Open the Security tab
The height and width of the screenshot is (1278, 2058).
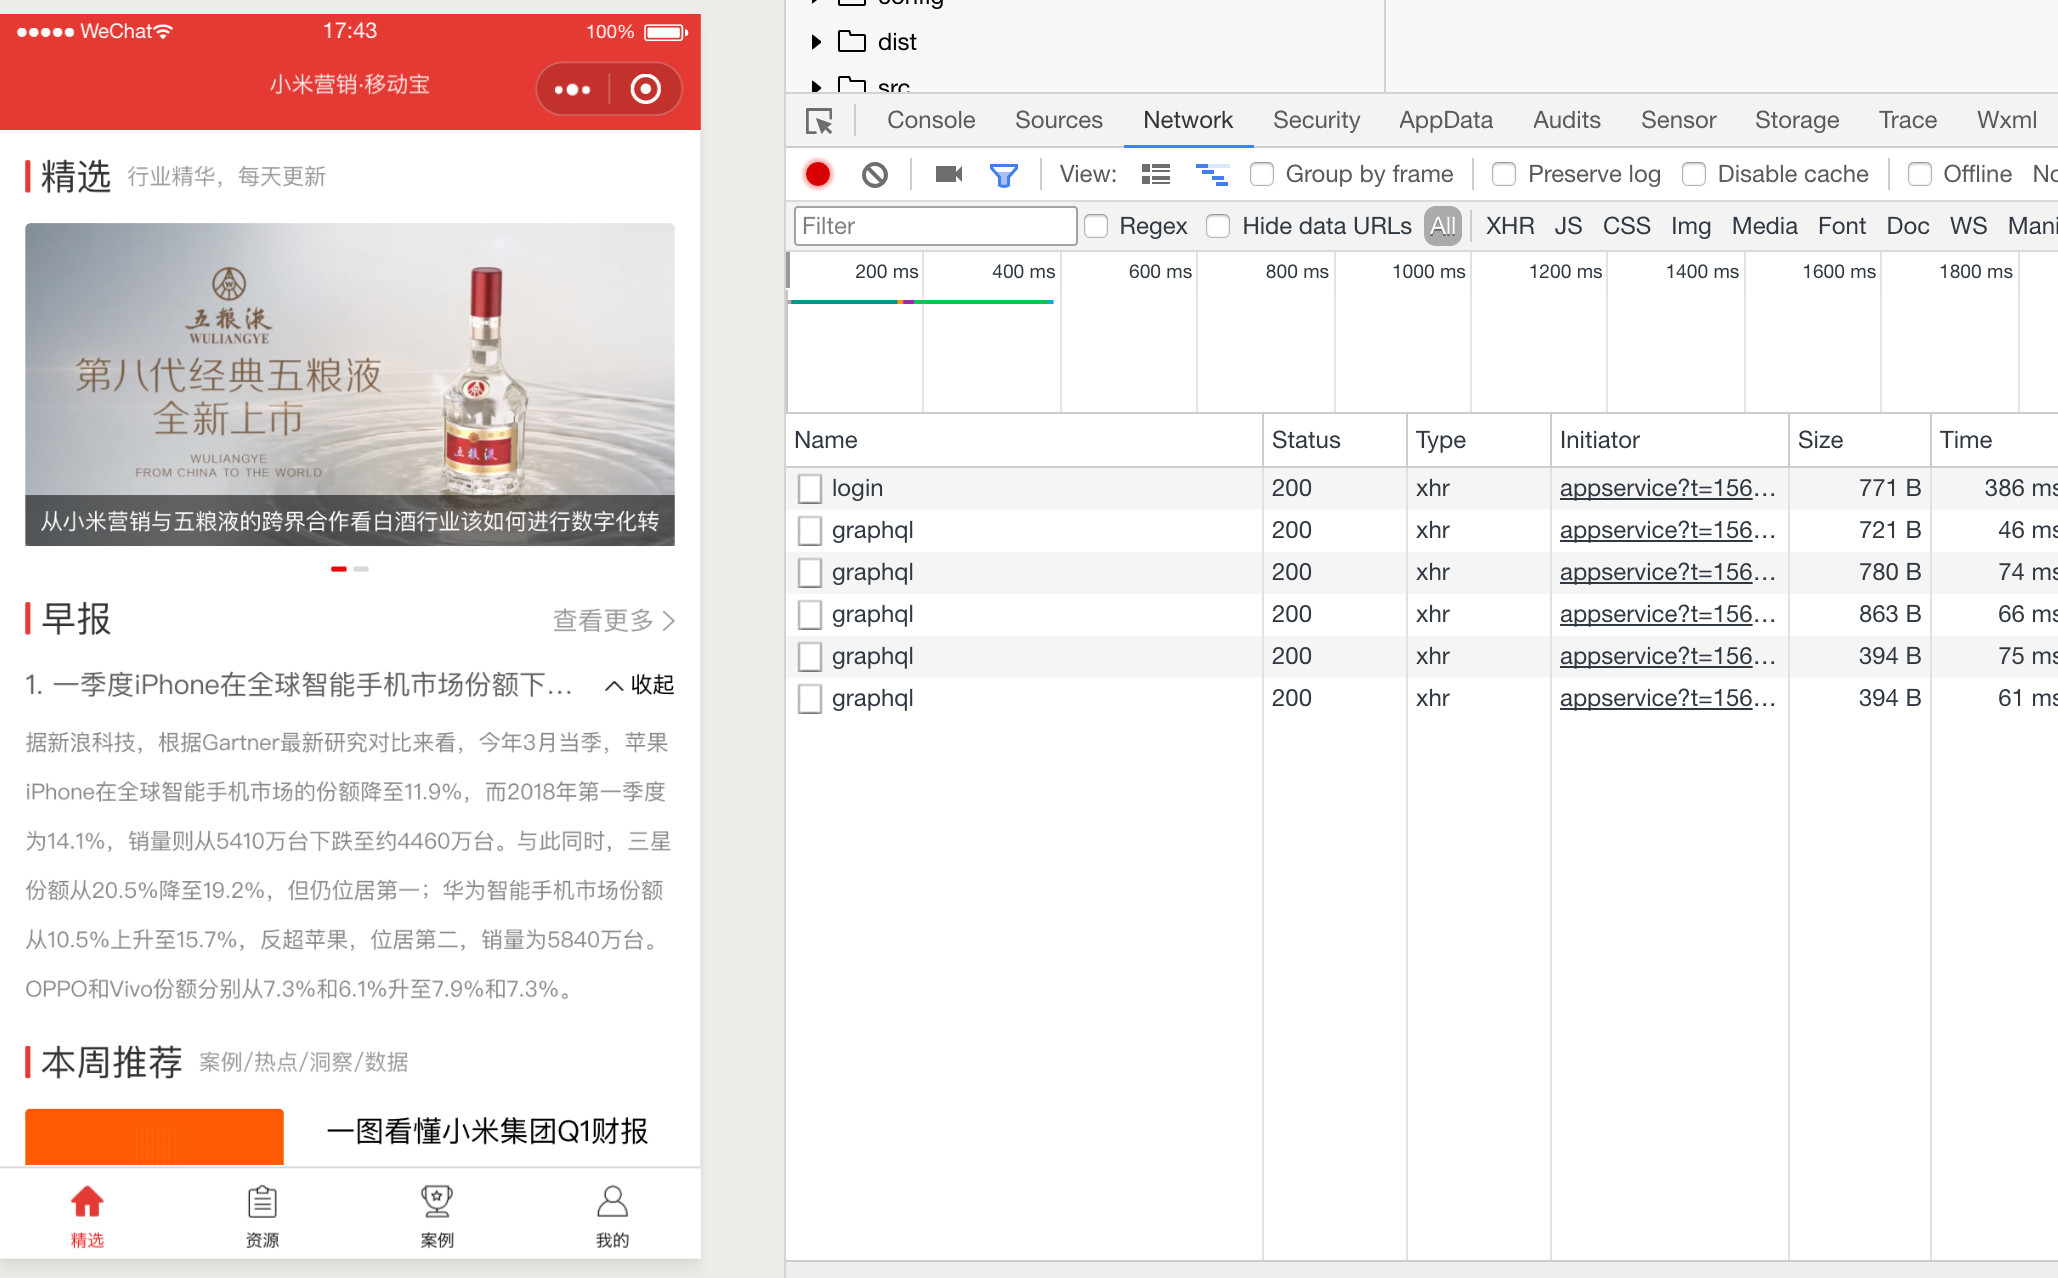click(1316, 120)
